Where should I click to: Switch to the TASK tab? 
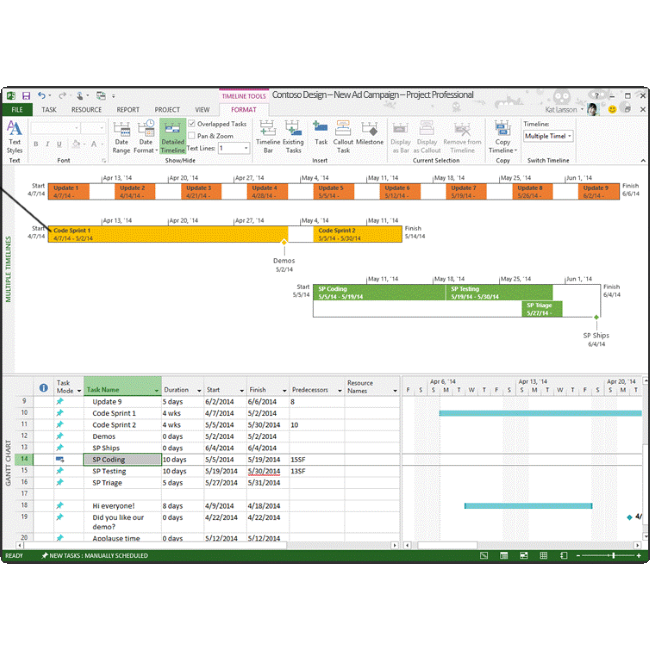[49, 109]
